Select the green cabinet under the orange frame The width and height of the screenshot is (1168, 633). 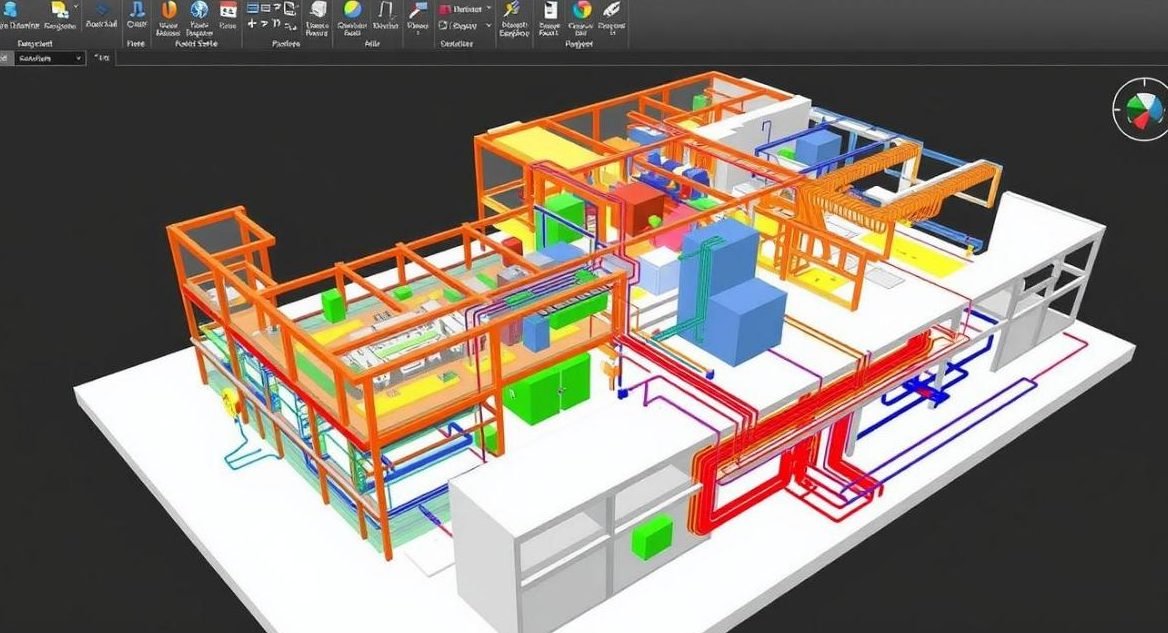point(547,389)
